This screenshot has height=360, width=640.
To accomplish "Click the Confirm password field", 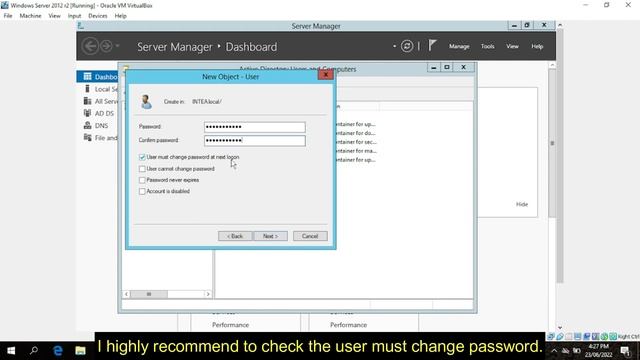I will tap(255, 140).
